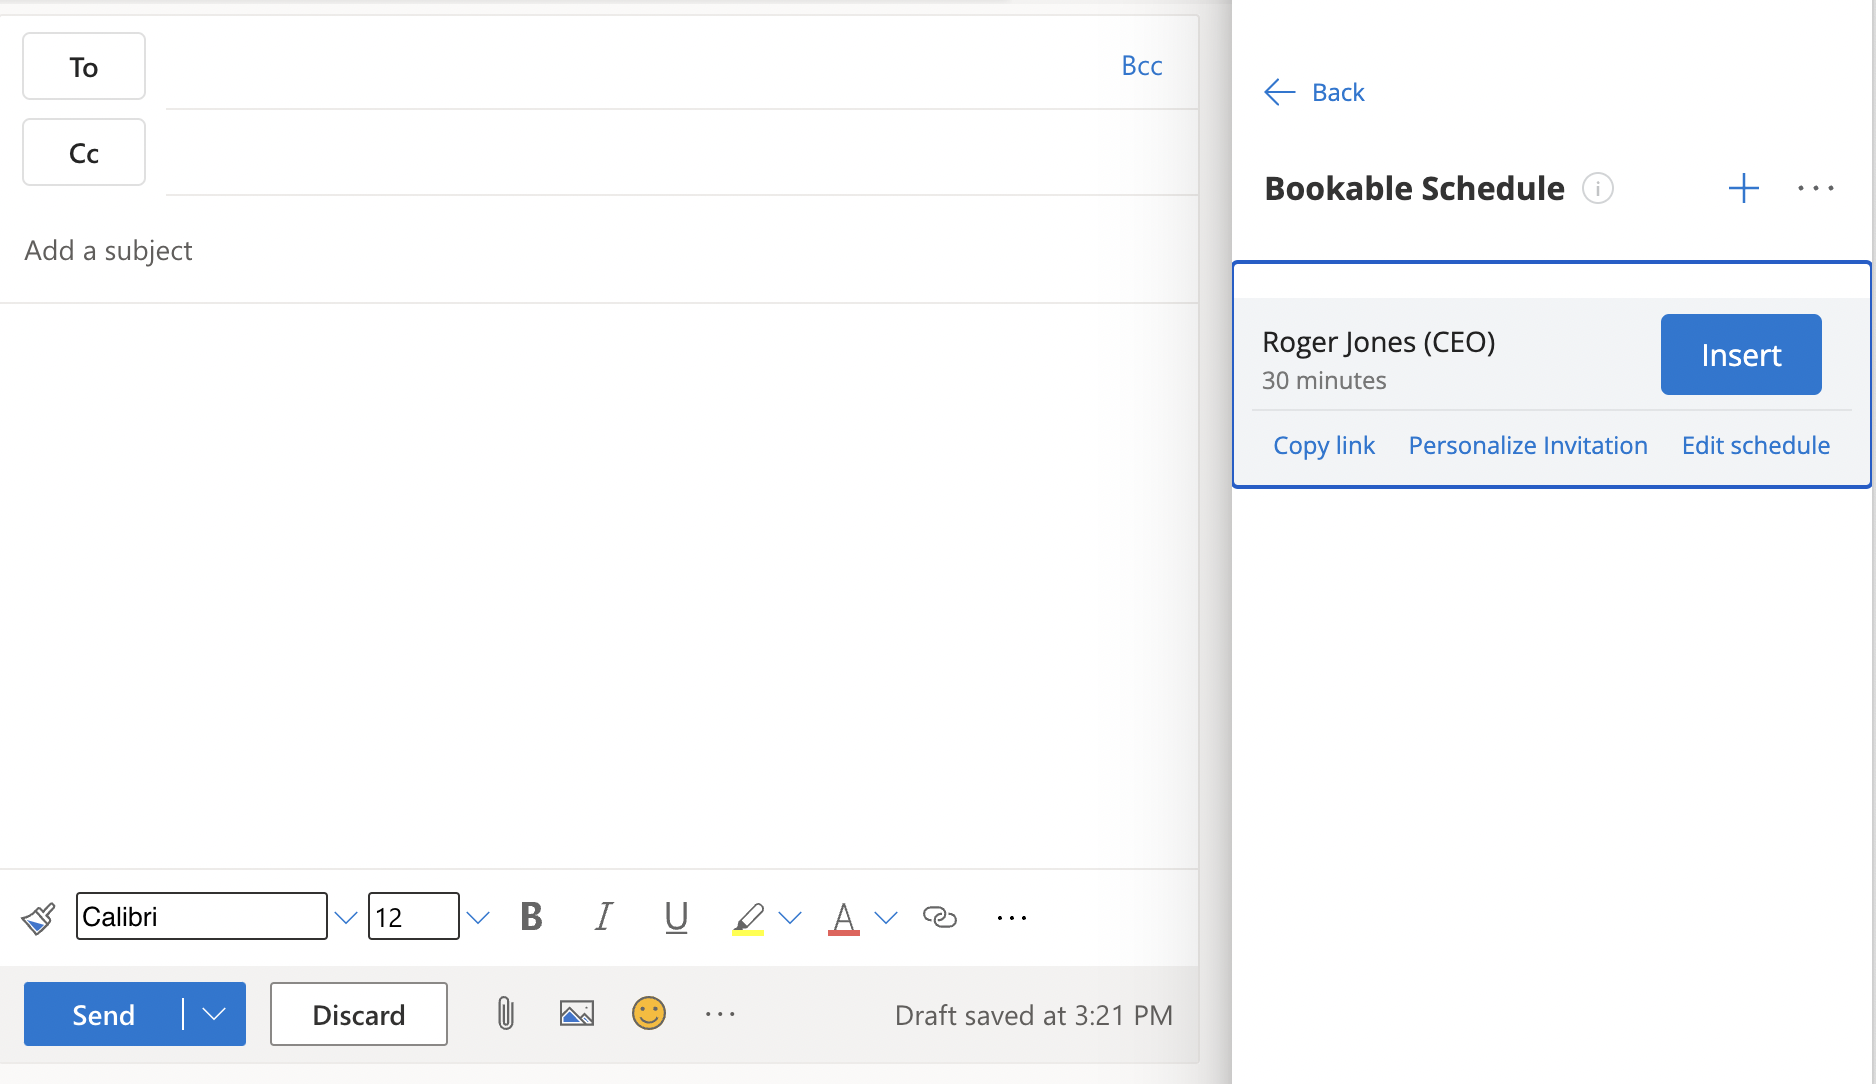This screenshot has height=1084, width=1876.
Task: Toggle bold formatting
Action: (531, 916)
